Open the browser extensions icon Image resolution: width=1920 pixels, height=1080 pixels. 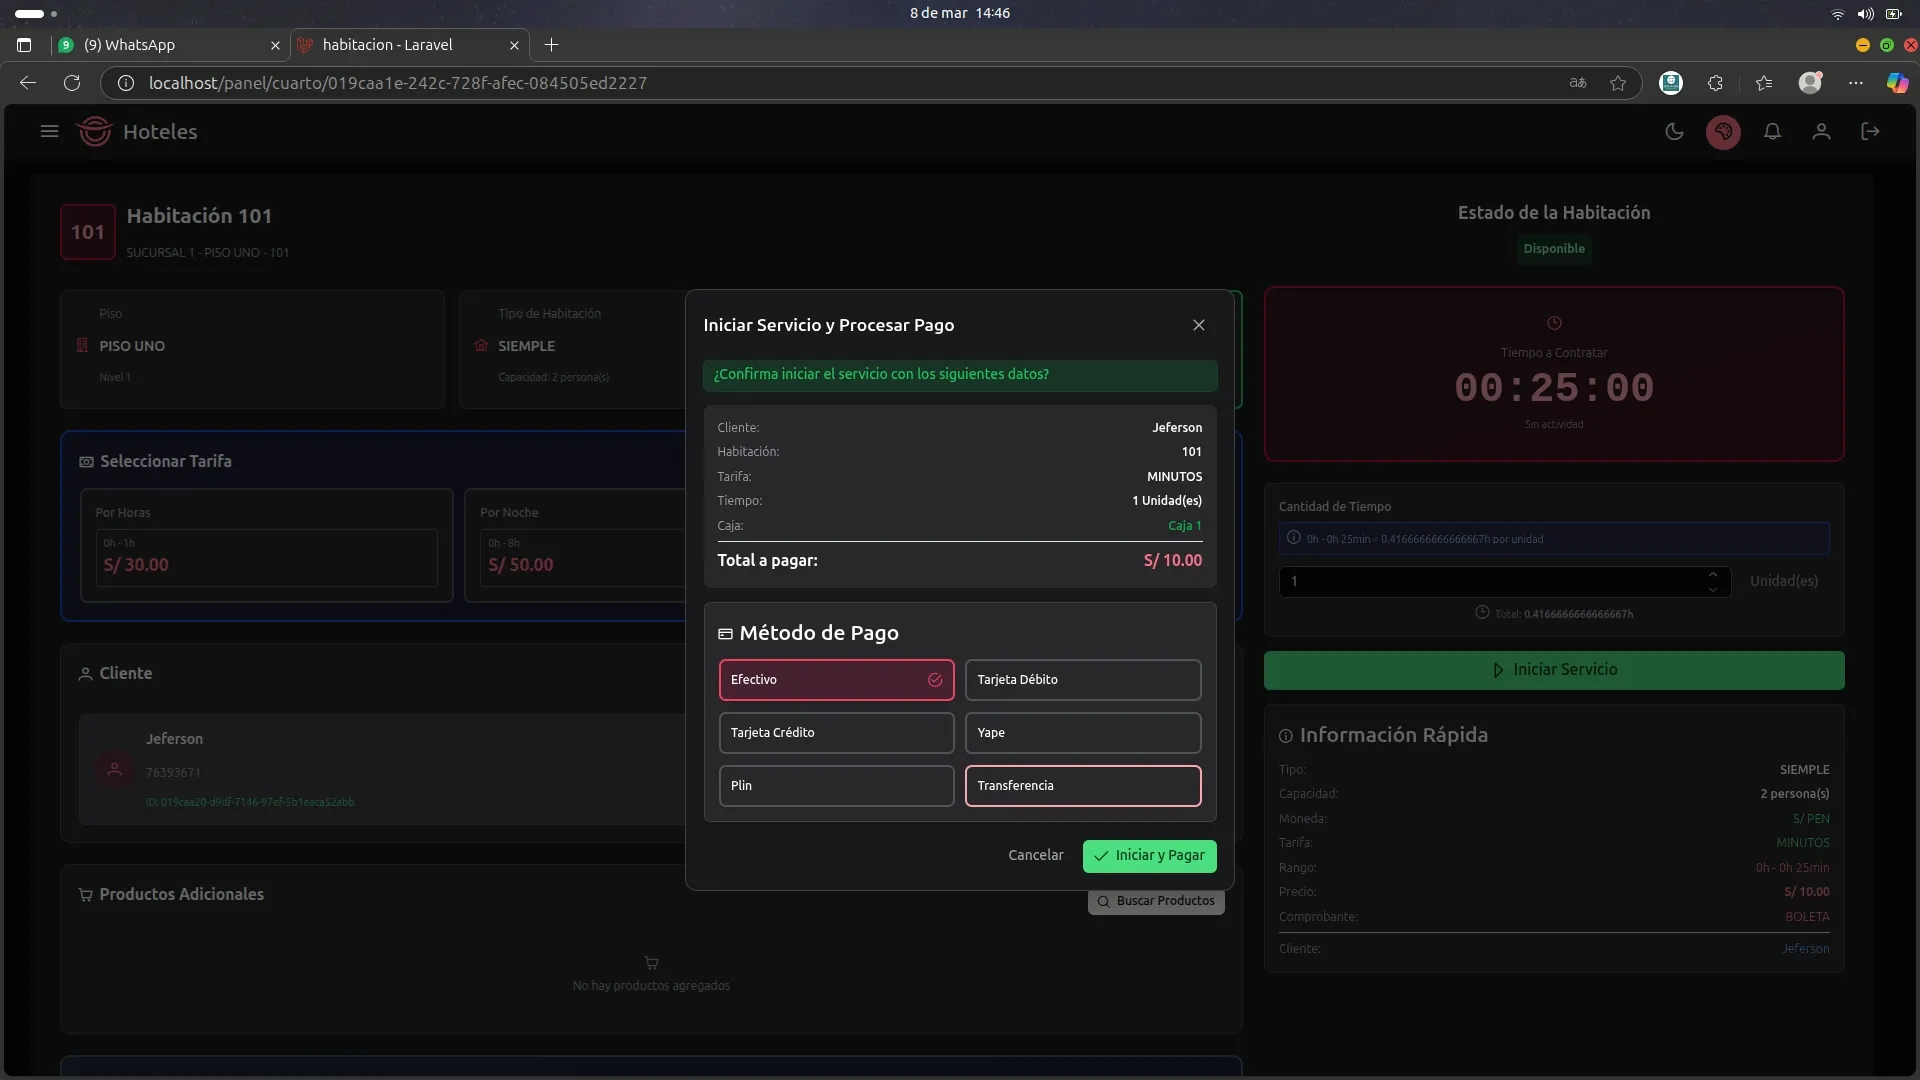[x=1715, y=83]
